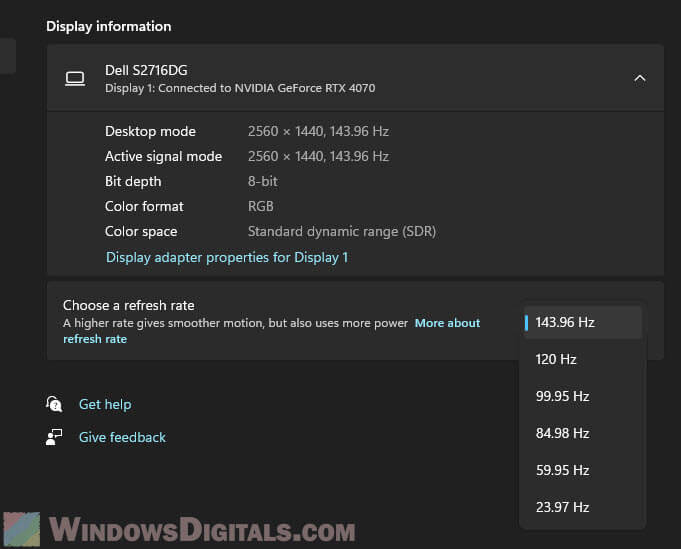
Task: Choose 84.98 Hz from refresh rate list
Action: click(x=583, y=433)
